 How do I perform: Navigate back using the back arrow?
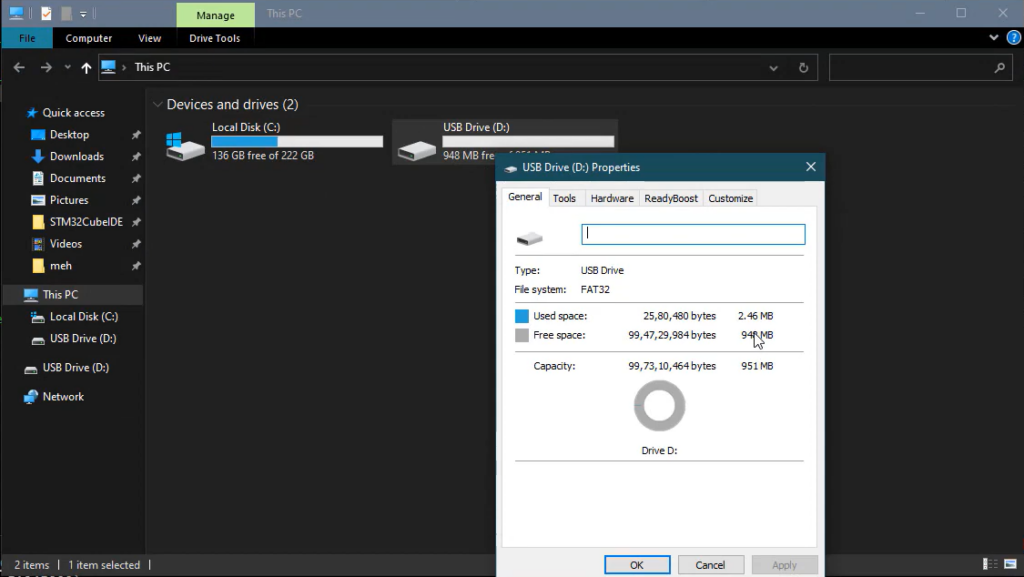tap(18, 67)
